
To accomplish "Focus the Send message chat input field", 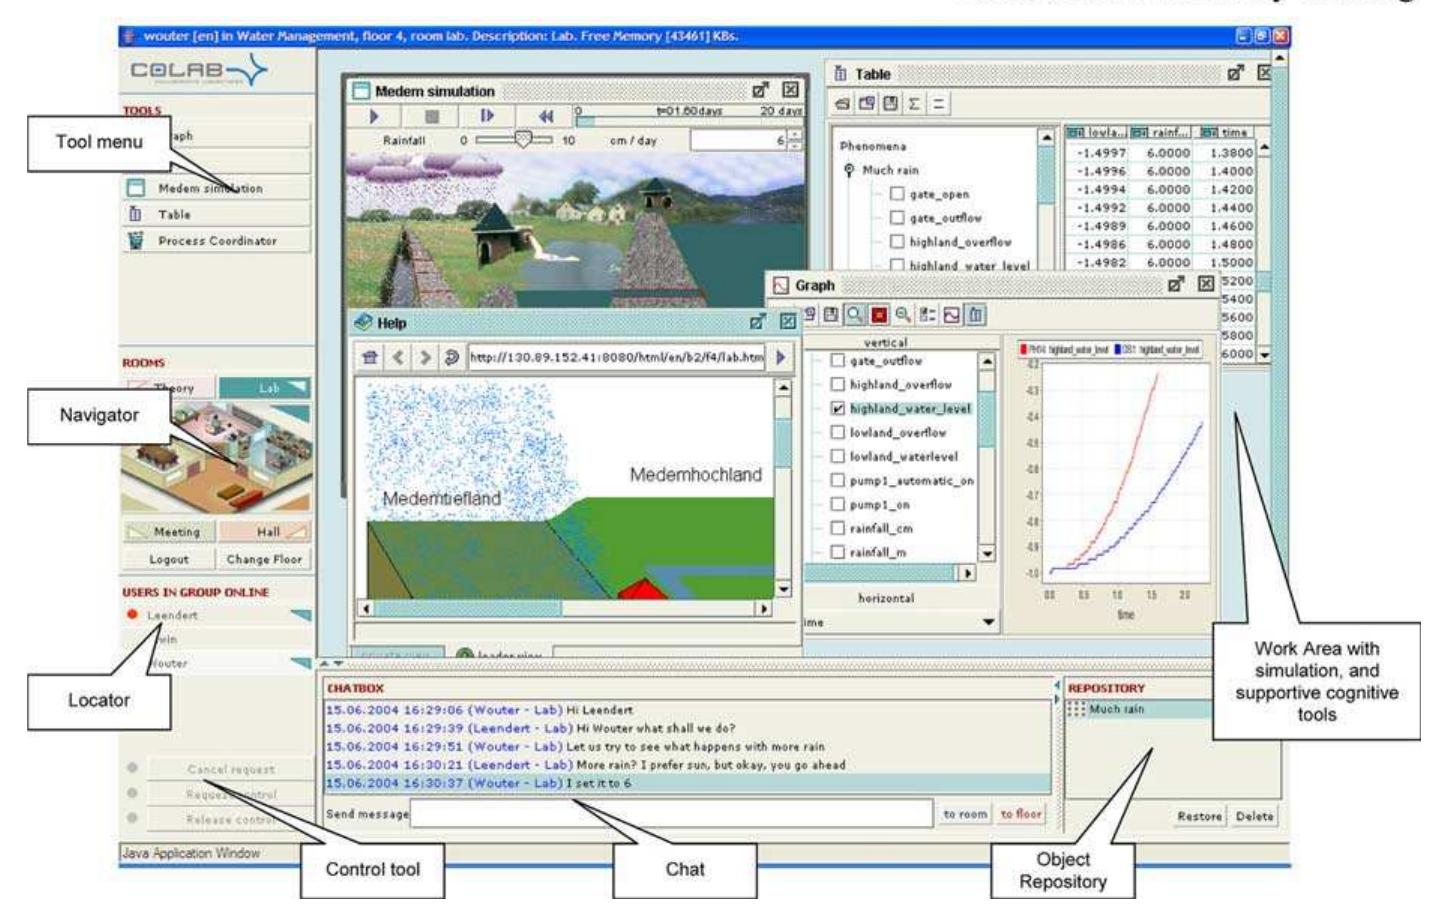I will (x=671, y=814).
